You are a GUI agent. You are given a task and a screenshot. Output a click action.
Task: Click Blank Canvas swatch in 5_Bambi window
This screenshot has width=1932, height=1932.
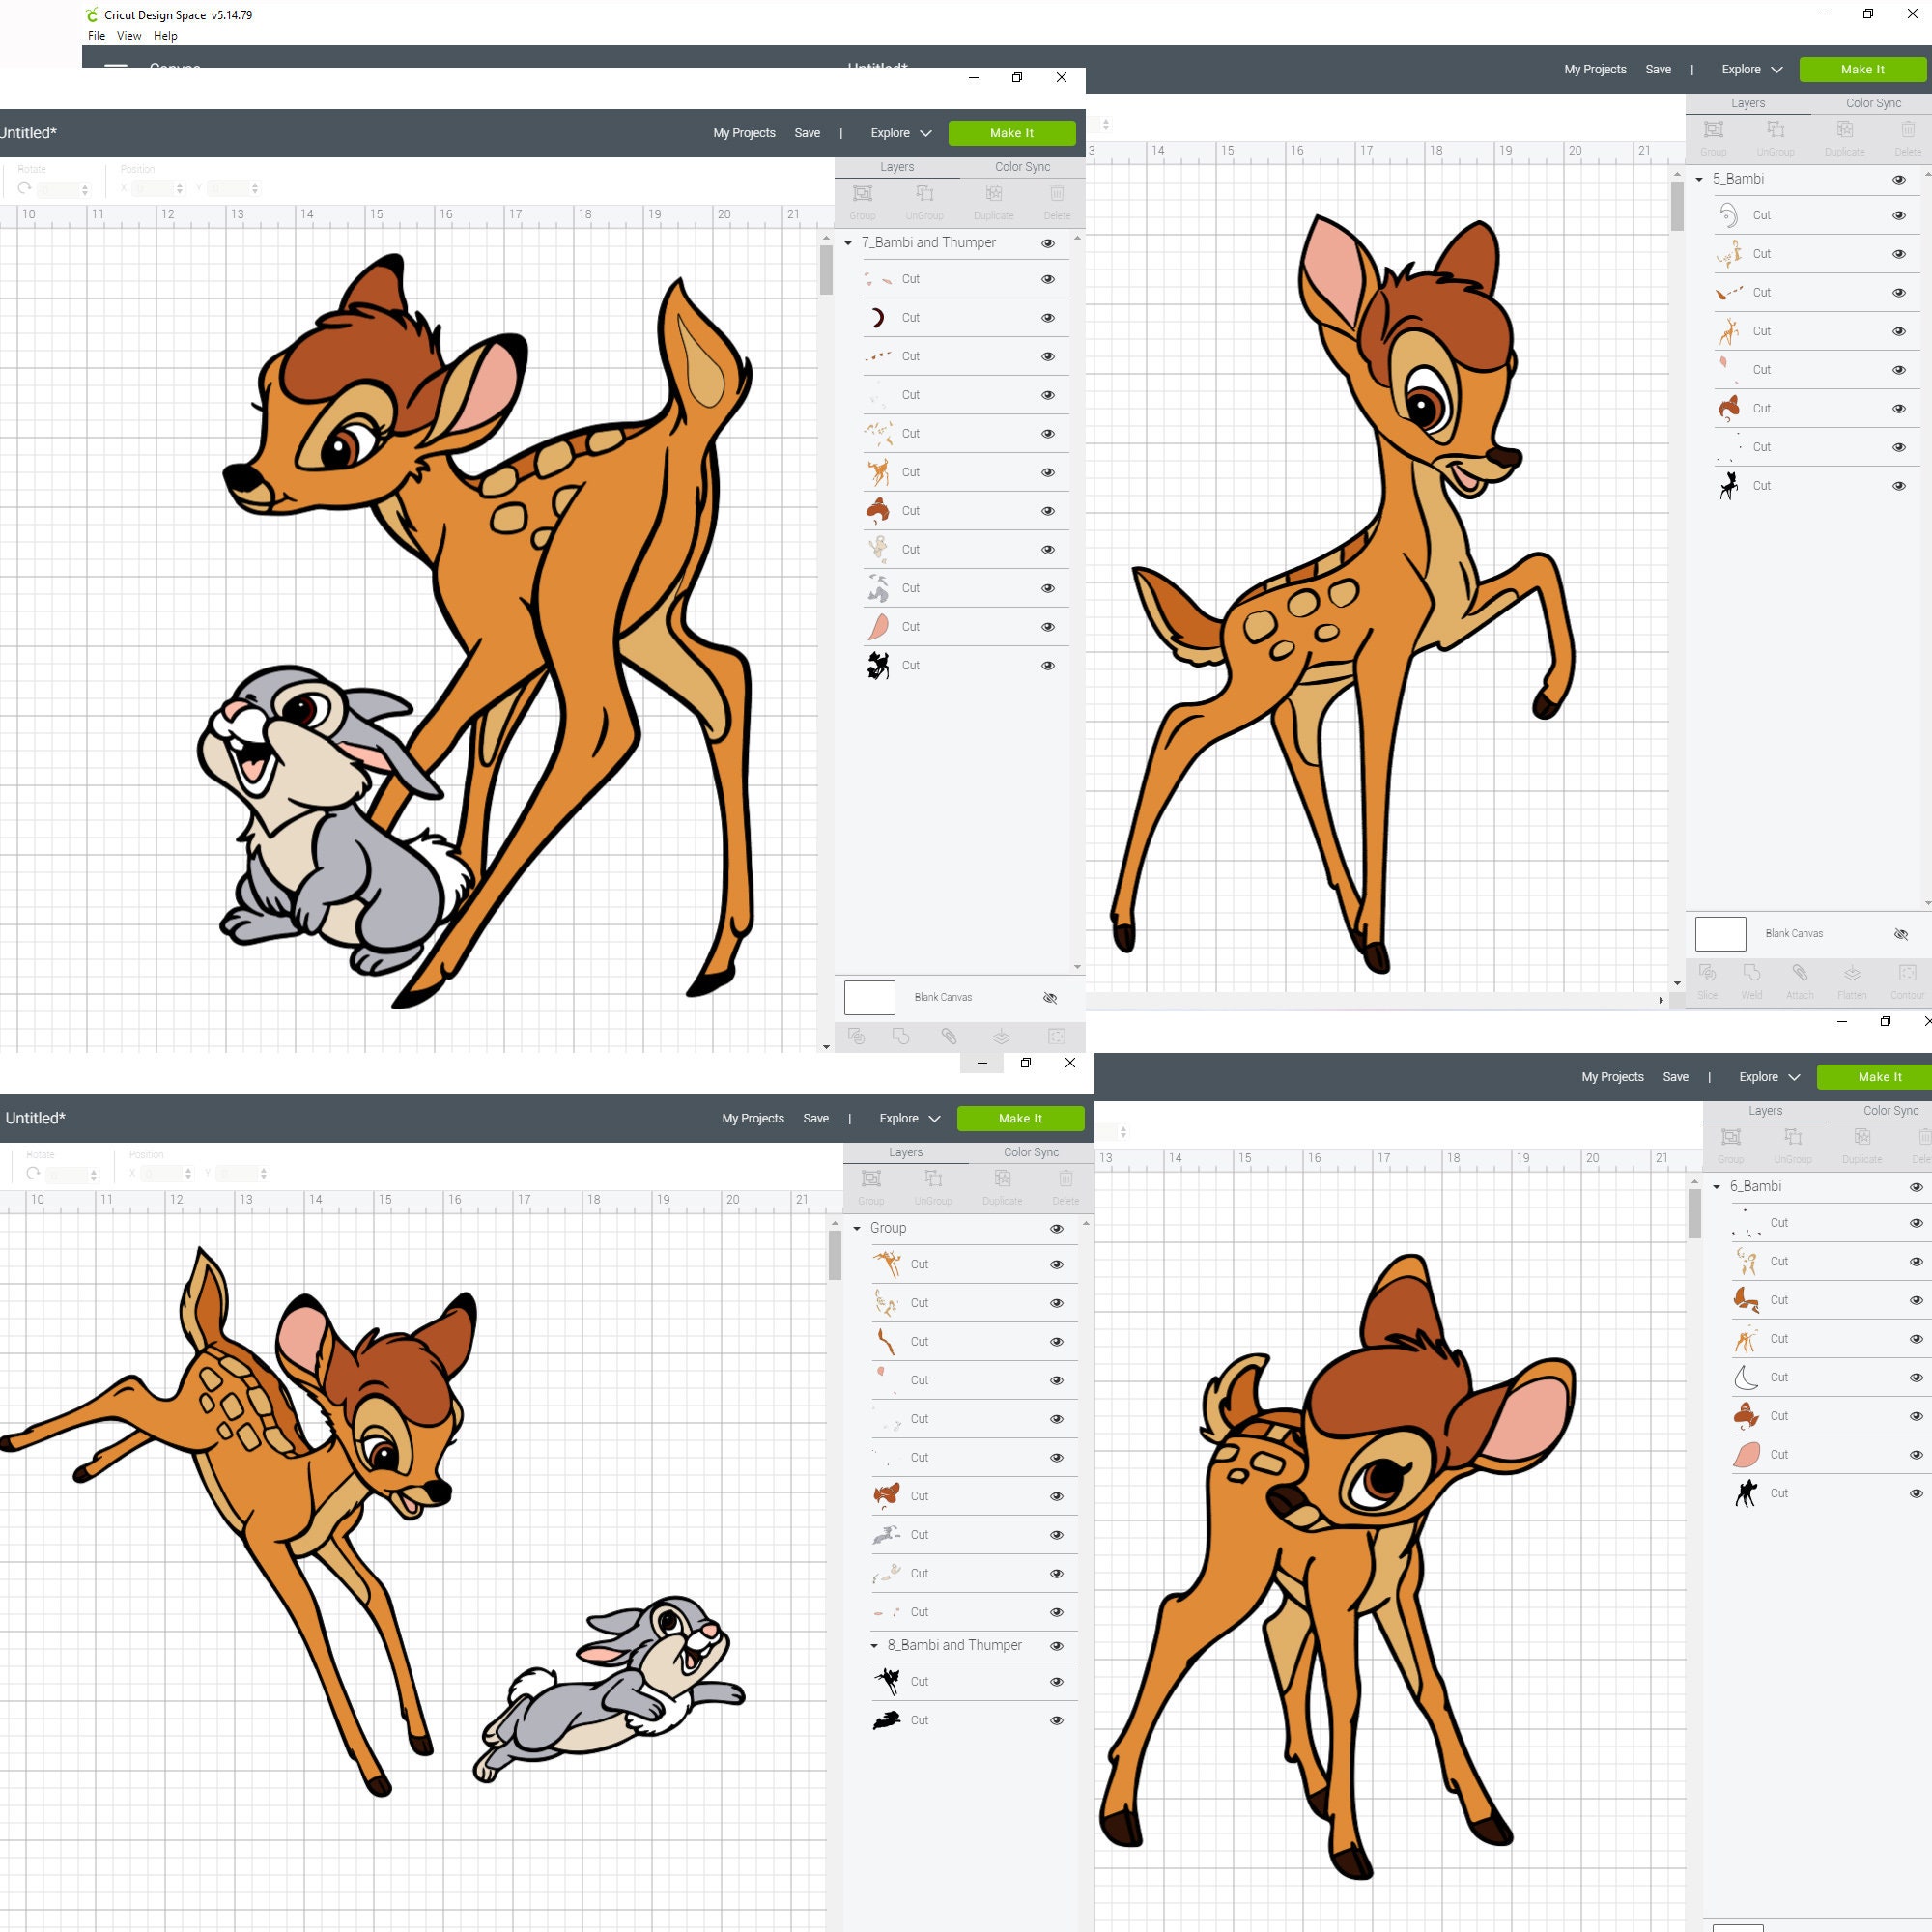pyautogui.click(x=1720, y=934)
